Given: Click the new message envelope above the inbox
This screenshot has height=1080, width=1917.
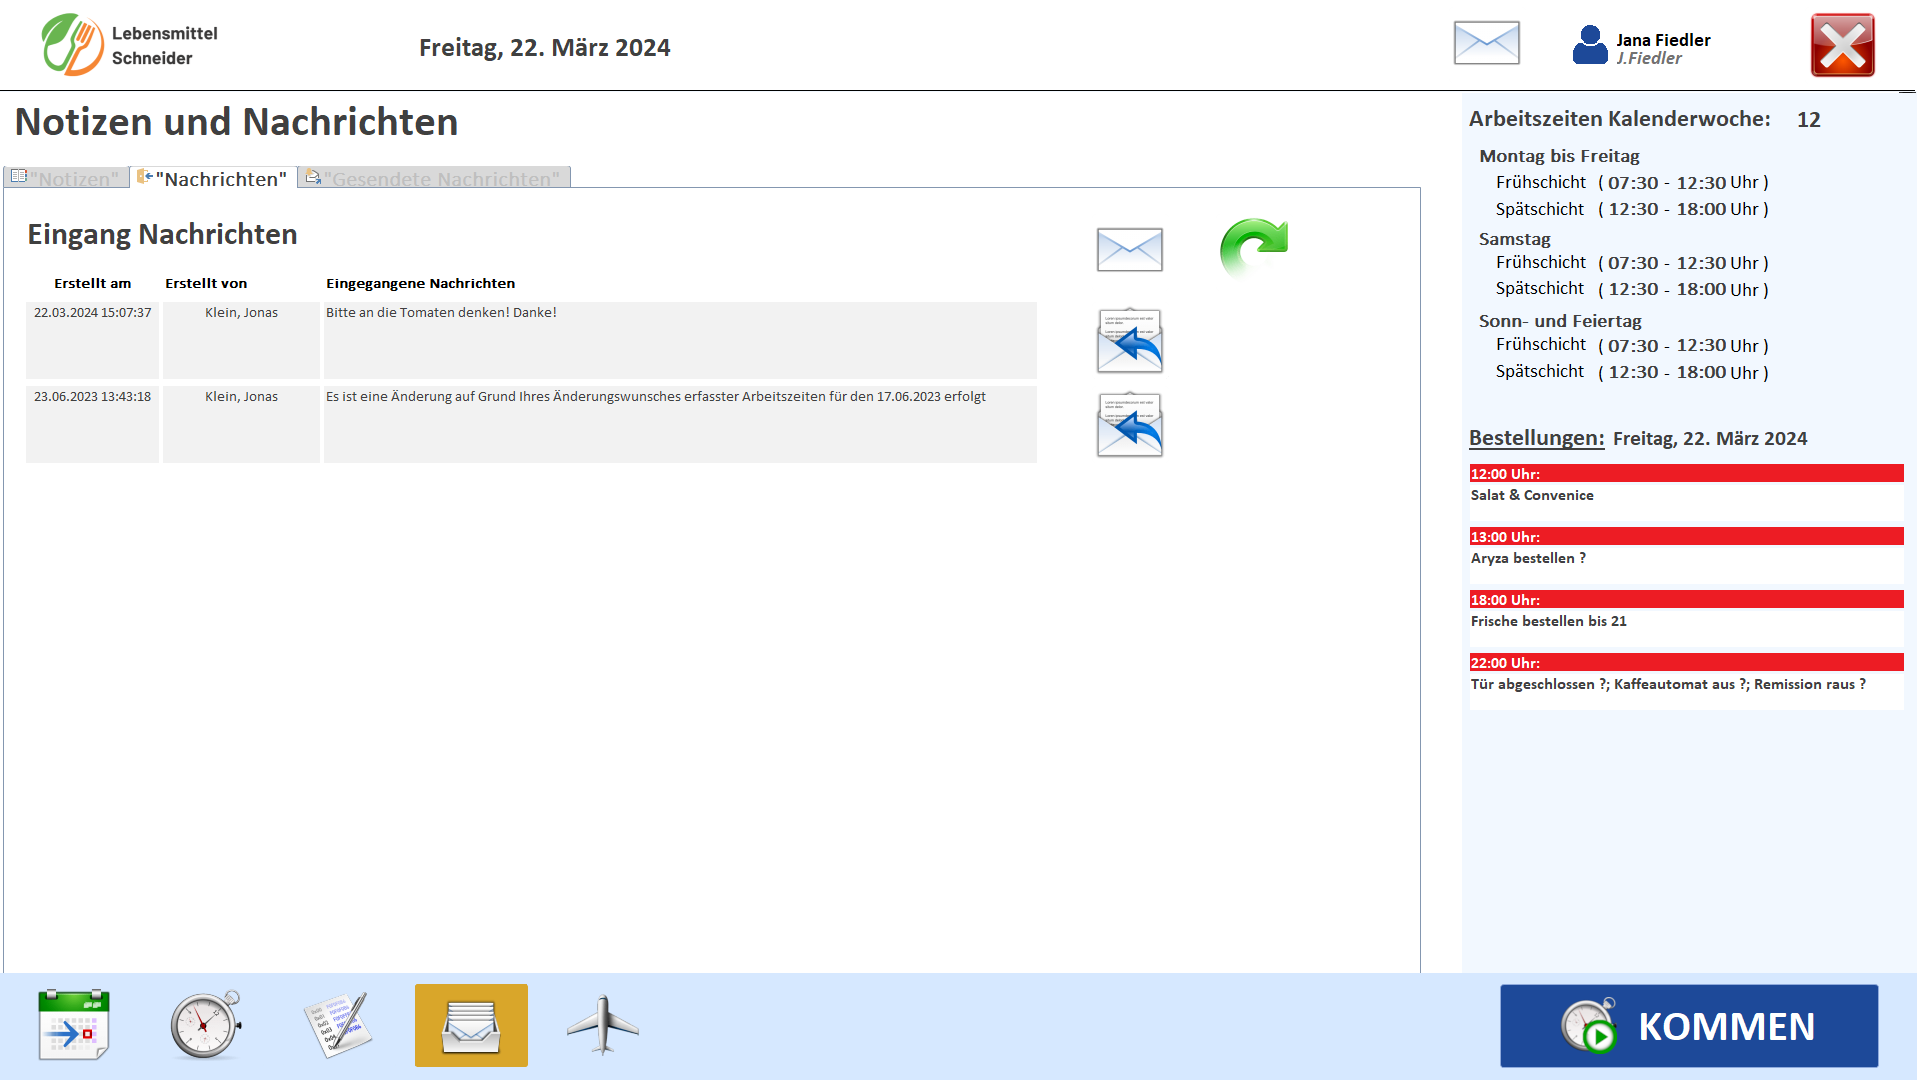Looking at the screenshot, I should tap(1129, 250).
